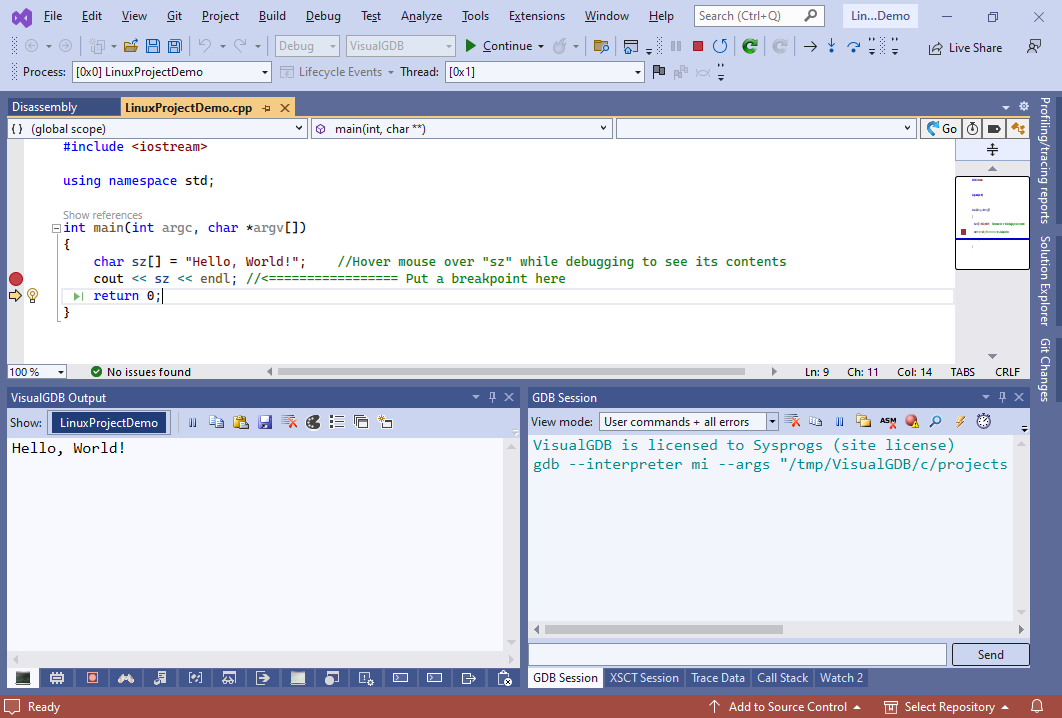This screenshot has height=718, width=1062.
Task: Toggle pin on LinuxProjectDemo.cpp tab
Action: tap(266, 108)
